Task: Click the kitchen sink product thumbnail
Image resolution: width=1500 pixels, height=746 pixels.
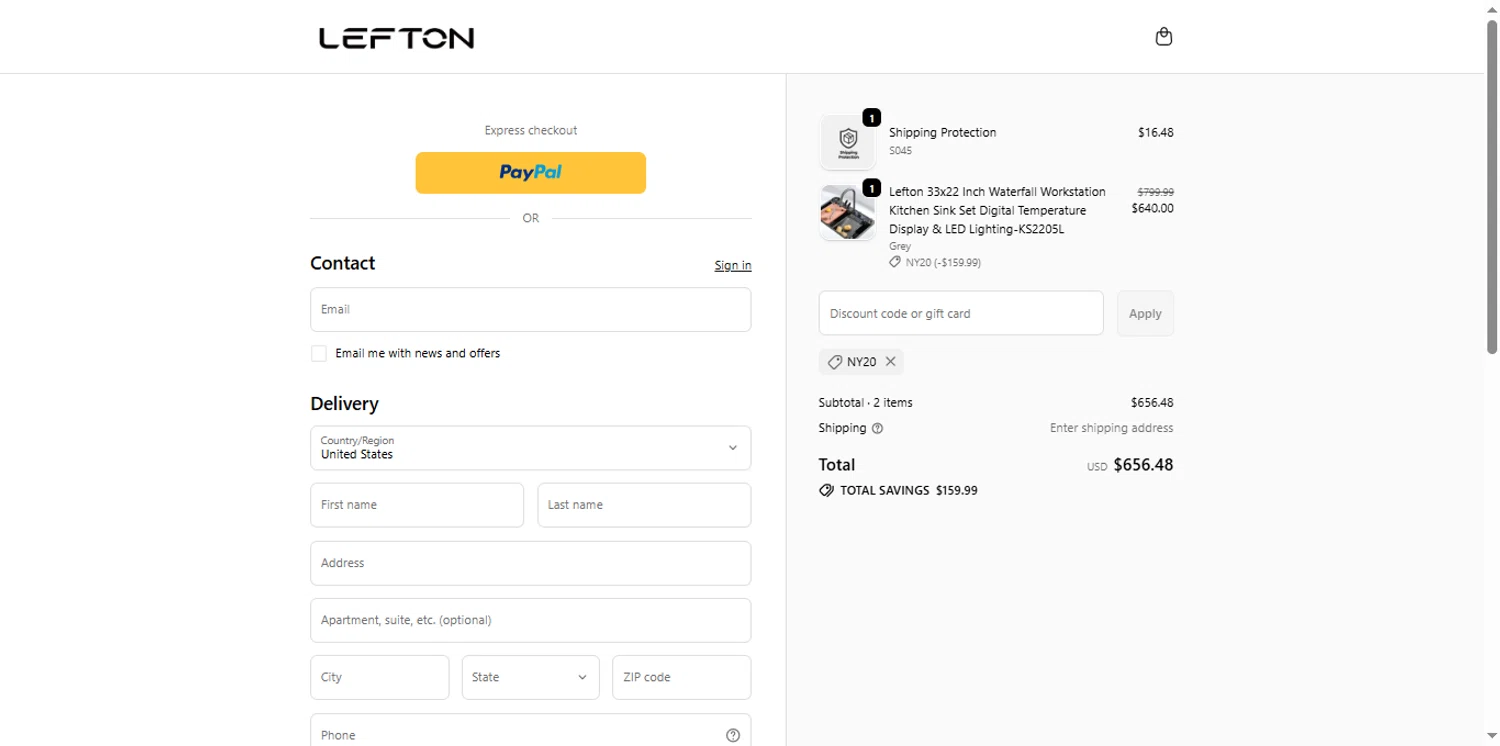Action: [x=848, y=213]
